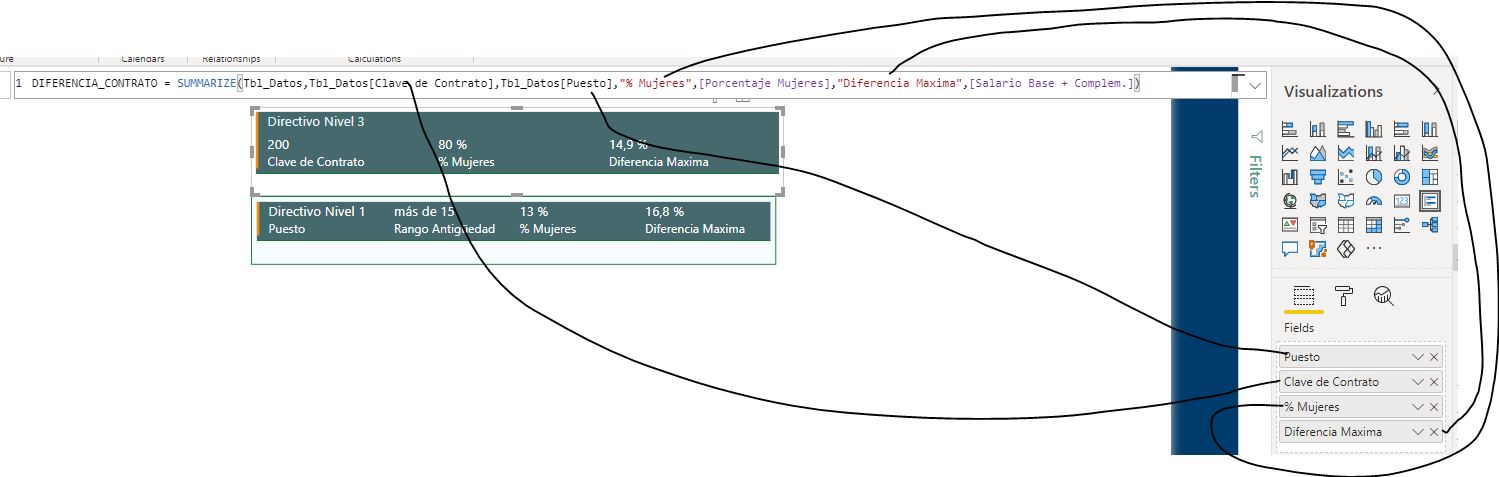
Task: Click the 200 Clave de Contrato value
Action: [278, 145]
